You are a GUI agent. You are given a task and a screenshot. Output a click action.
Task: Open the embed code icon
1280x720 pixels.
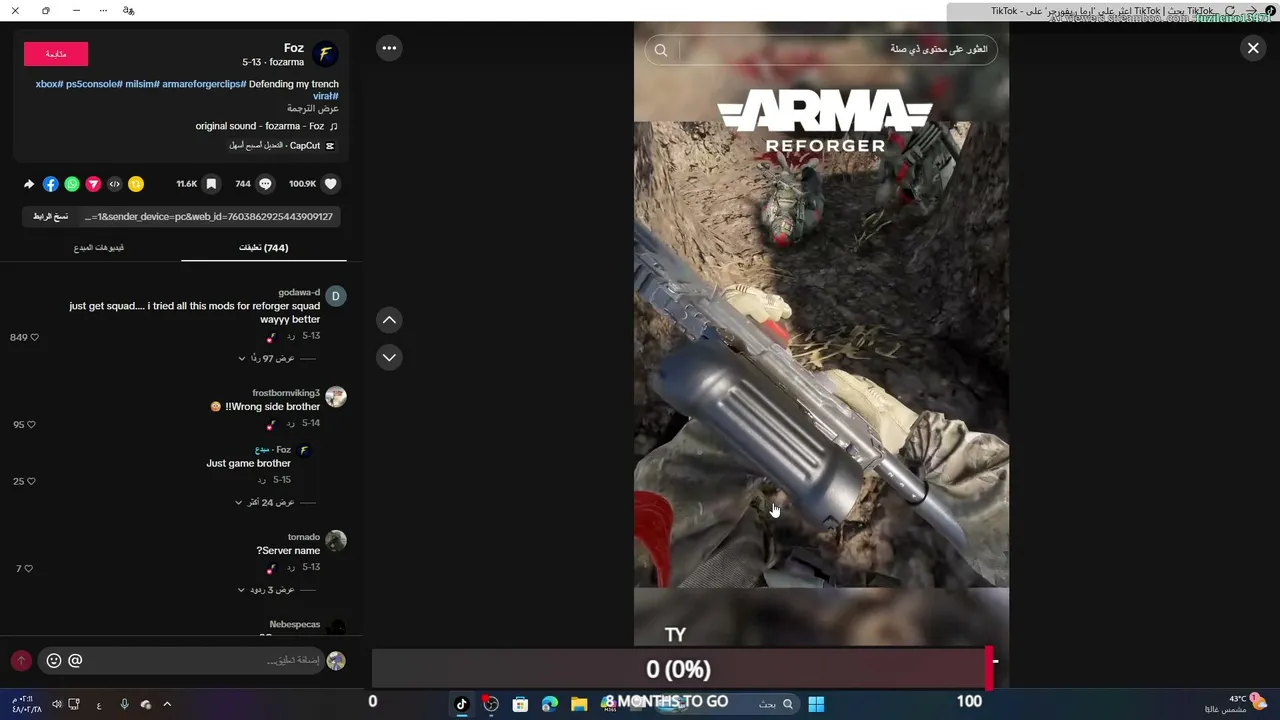pyautogui.click(x=114, y=184)
